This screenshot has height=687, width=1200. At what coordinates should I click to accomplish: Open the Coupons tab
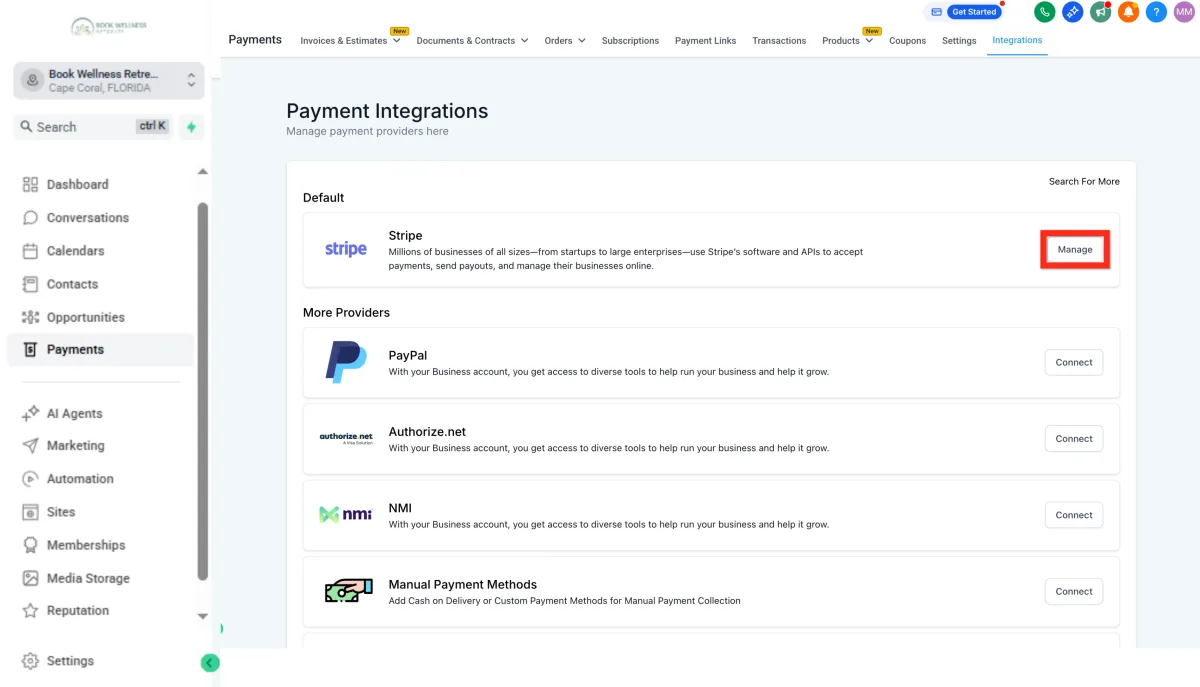pos(907,41)
